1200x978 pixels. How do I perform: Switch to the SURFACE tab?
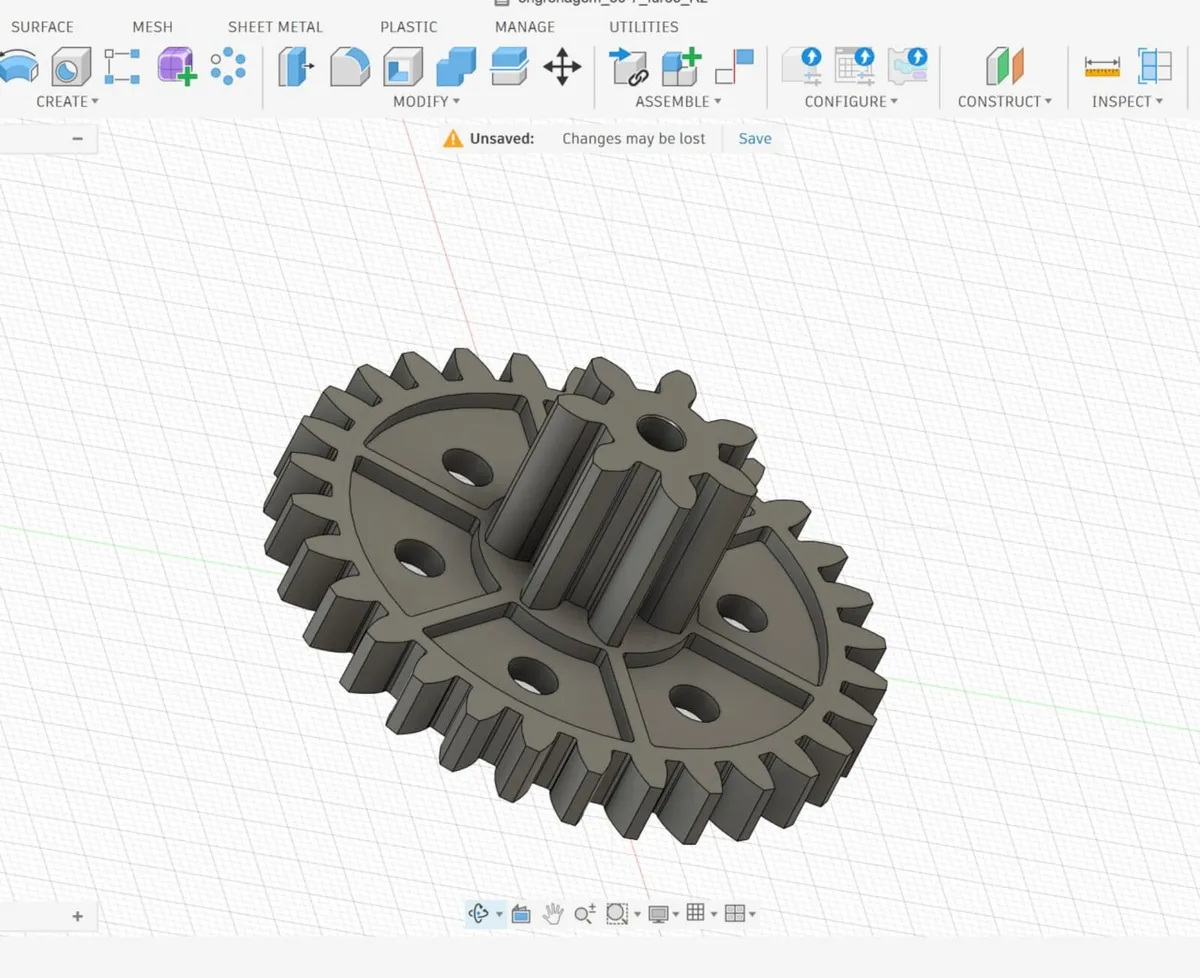click(42, 27)
